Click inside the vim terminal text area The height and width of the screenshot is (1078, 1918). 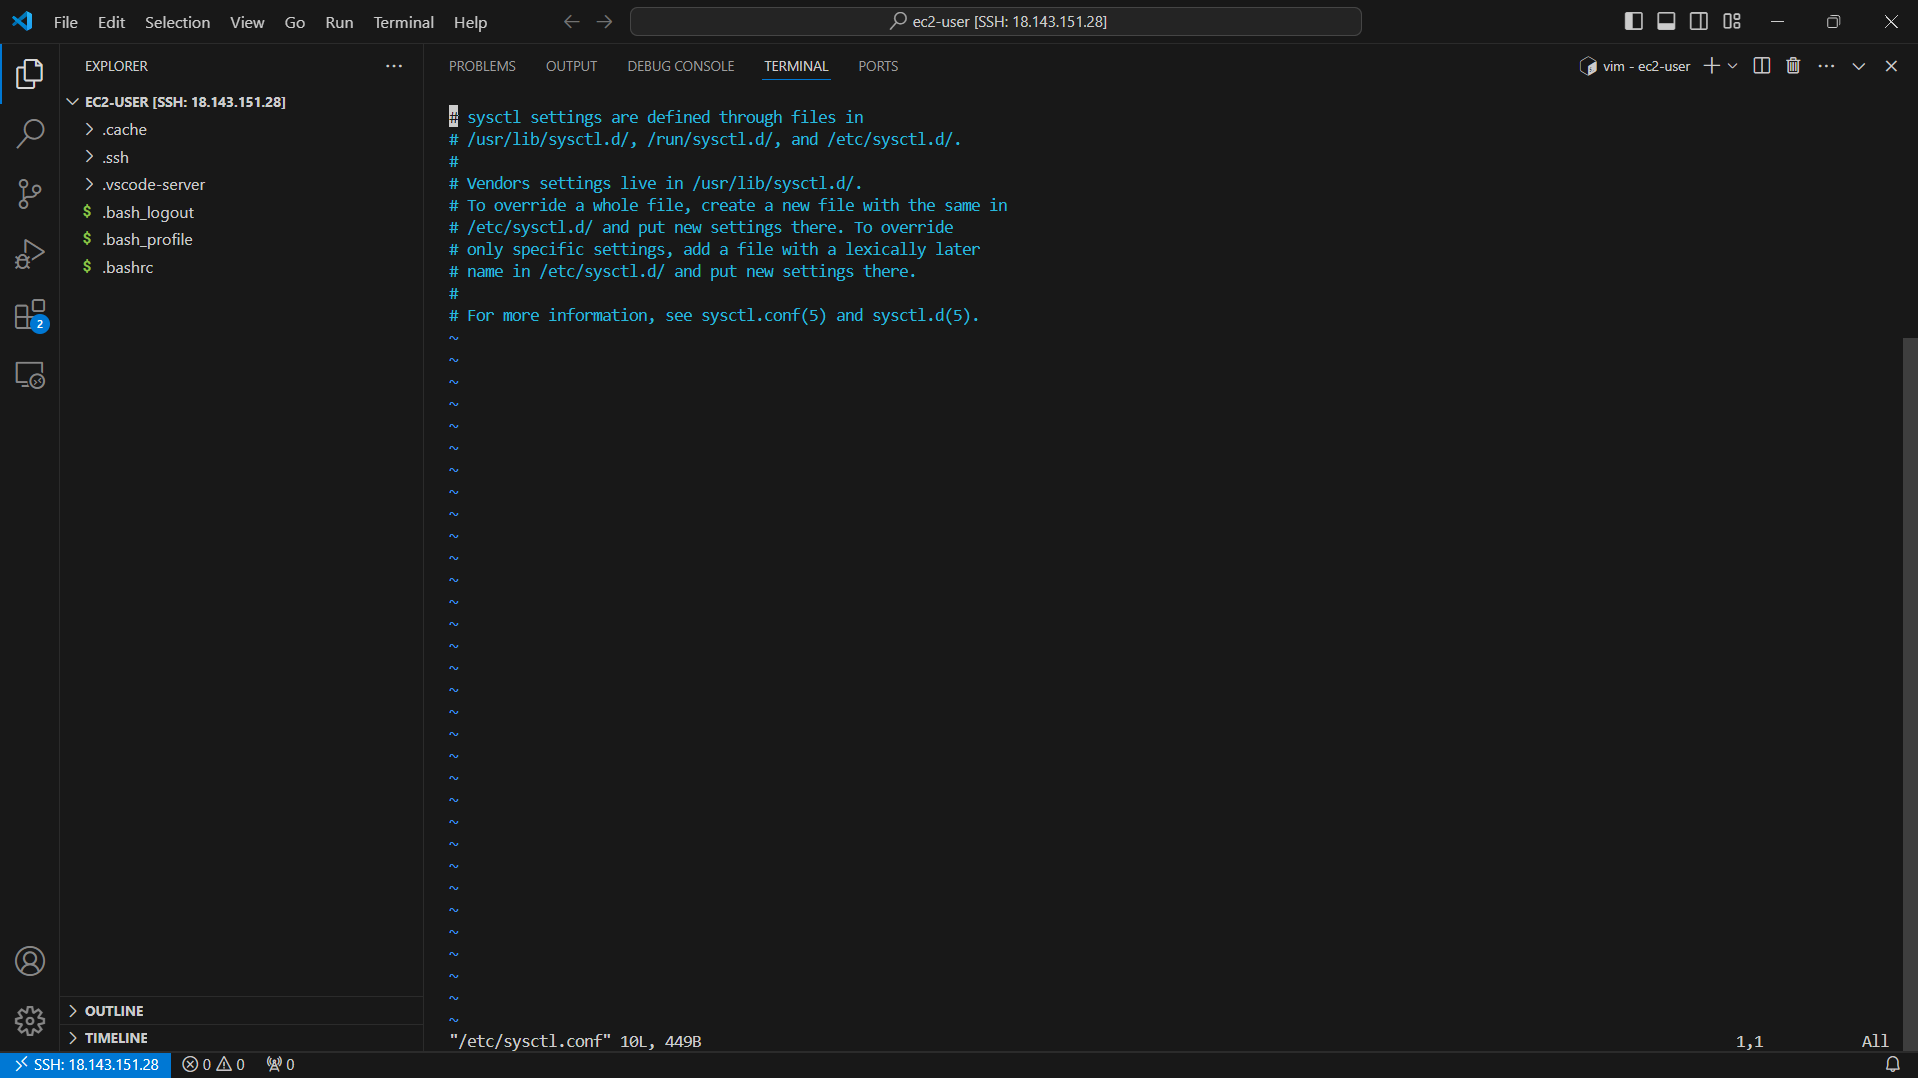tap(1170, 580)
